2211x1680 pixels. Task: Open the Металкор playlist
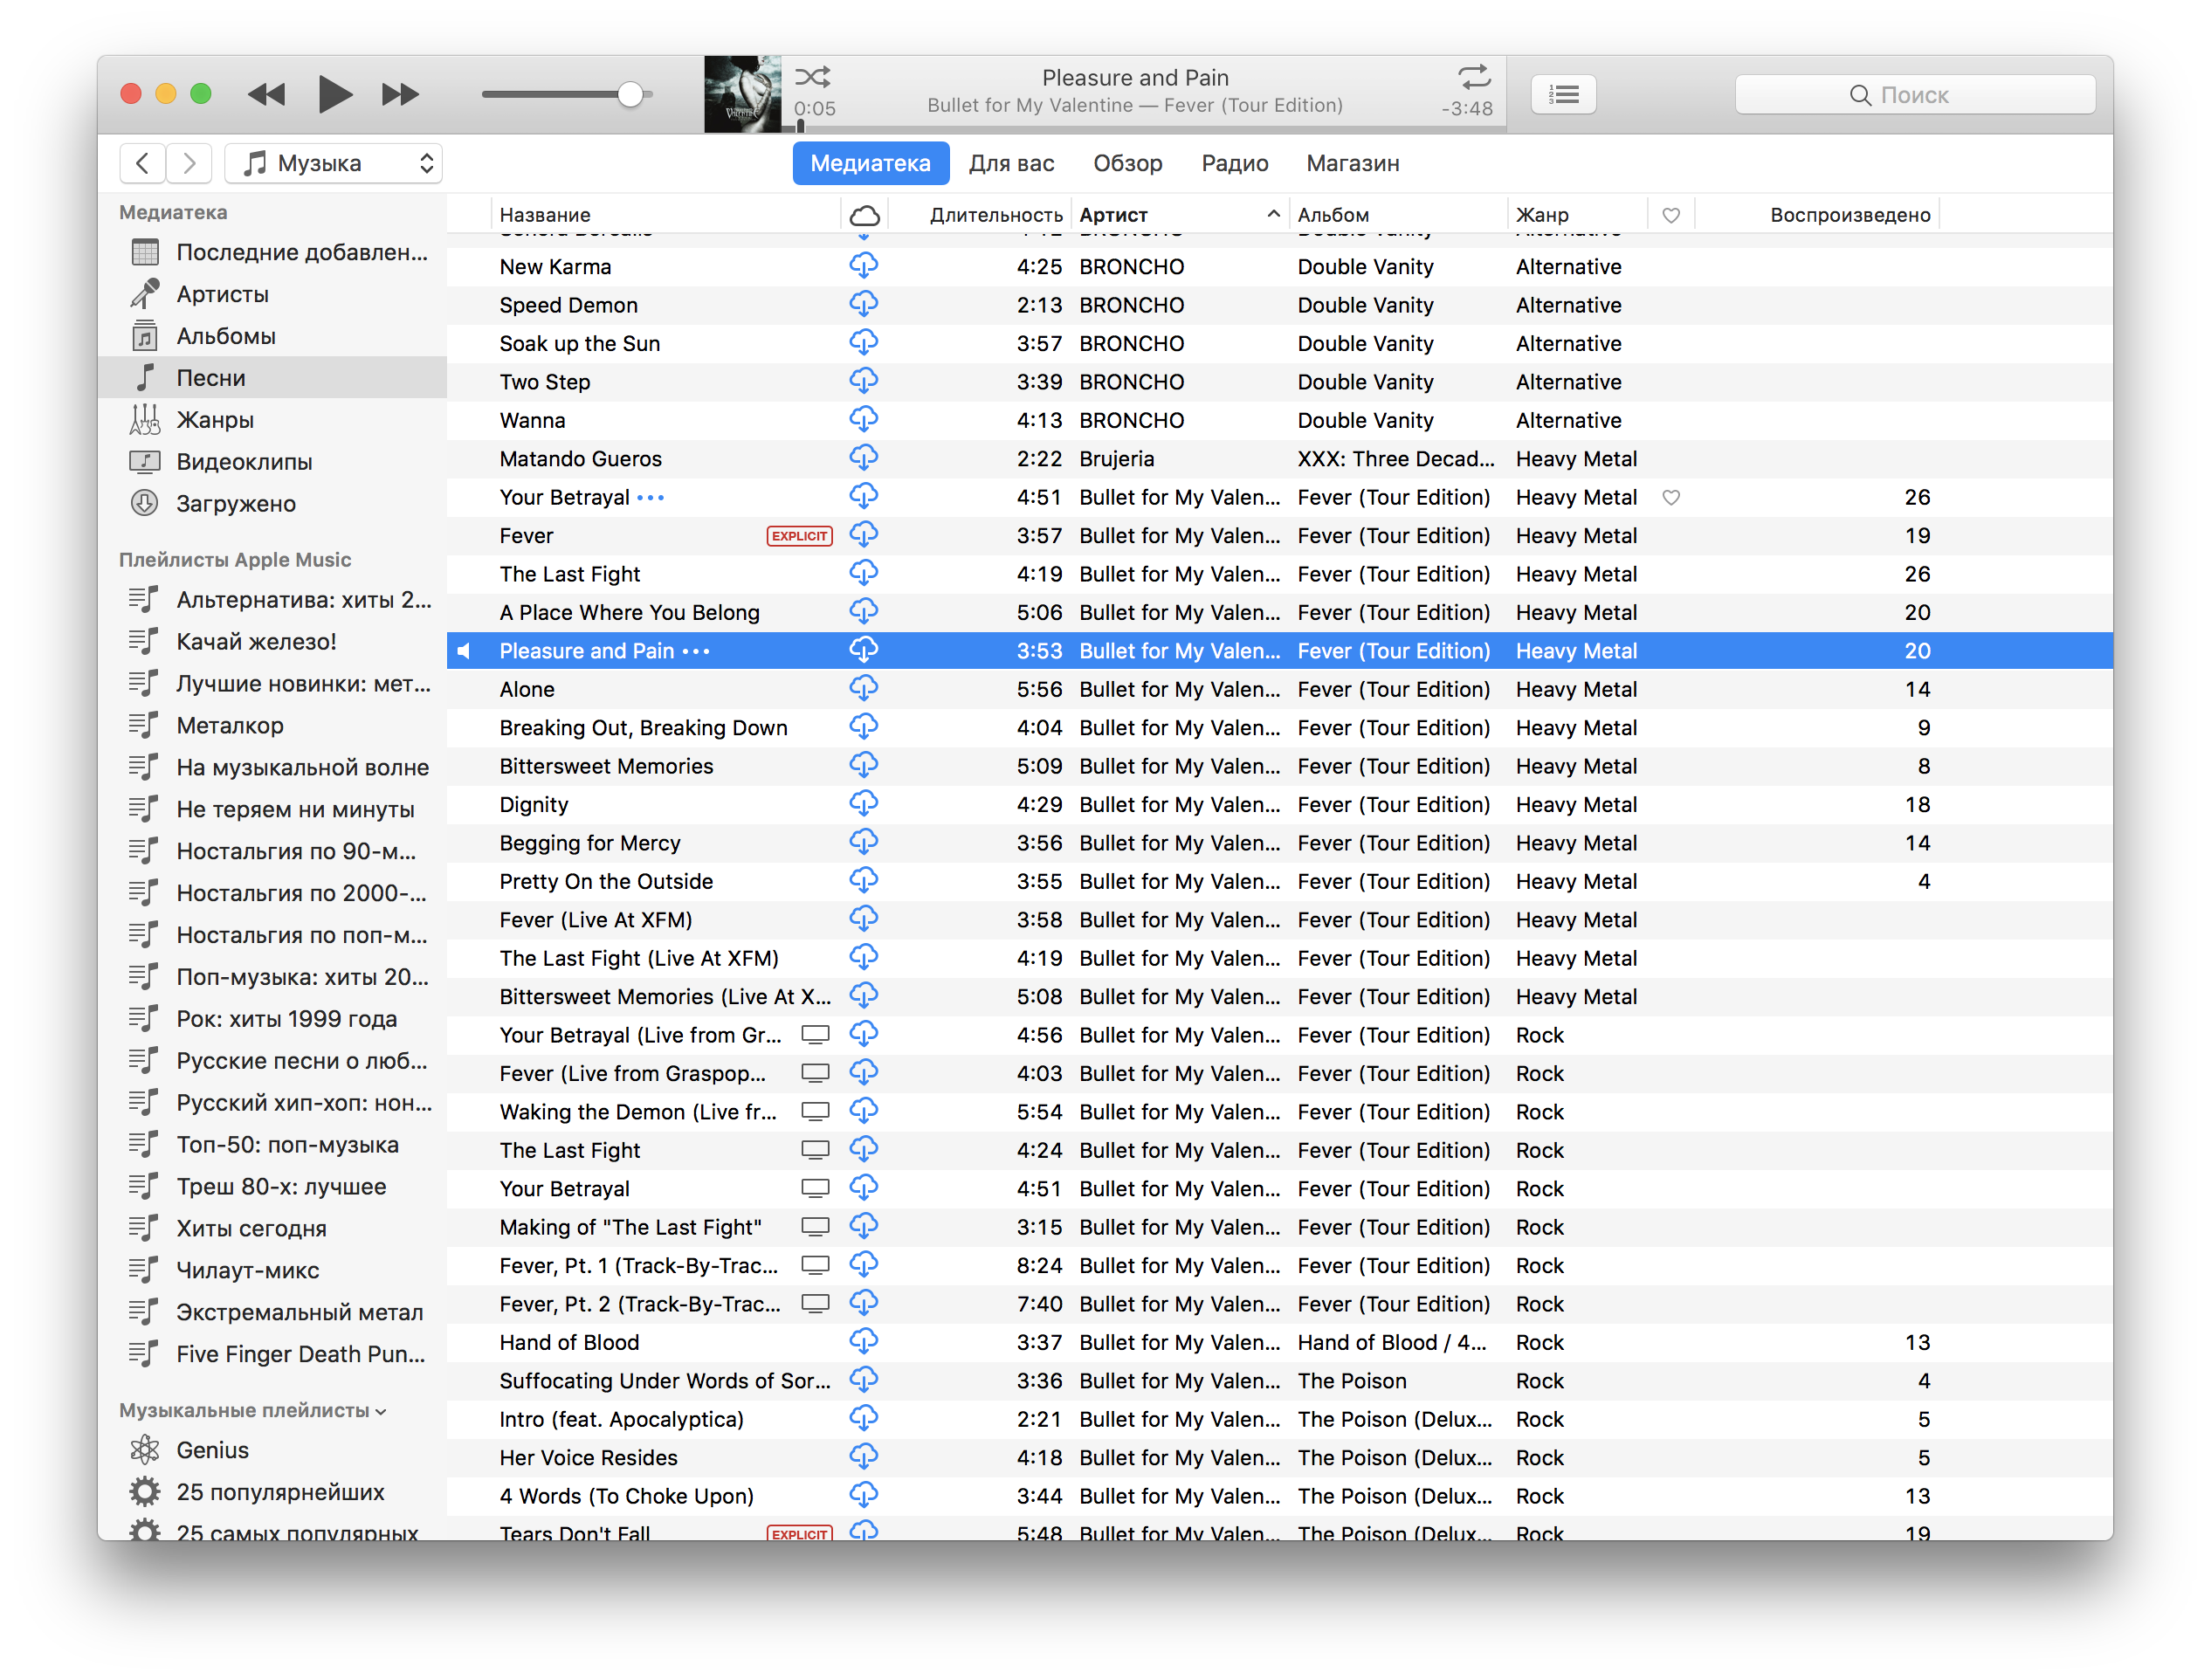[x=272, y=725]
